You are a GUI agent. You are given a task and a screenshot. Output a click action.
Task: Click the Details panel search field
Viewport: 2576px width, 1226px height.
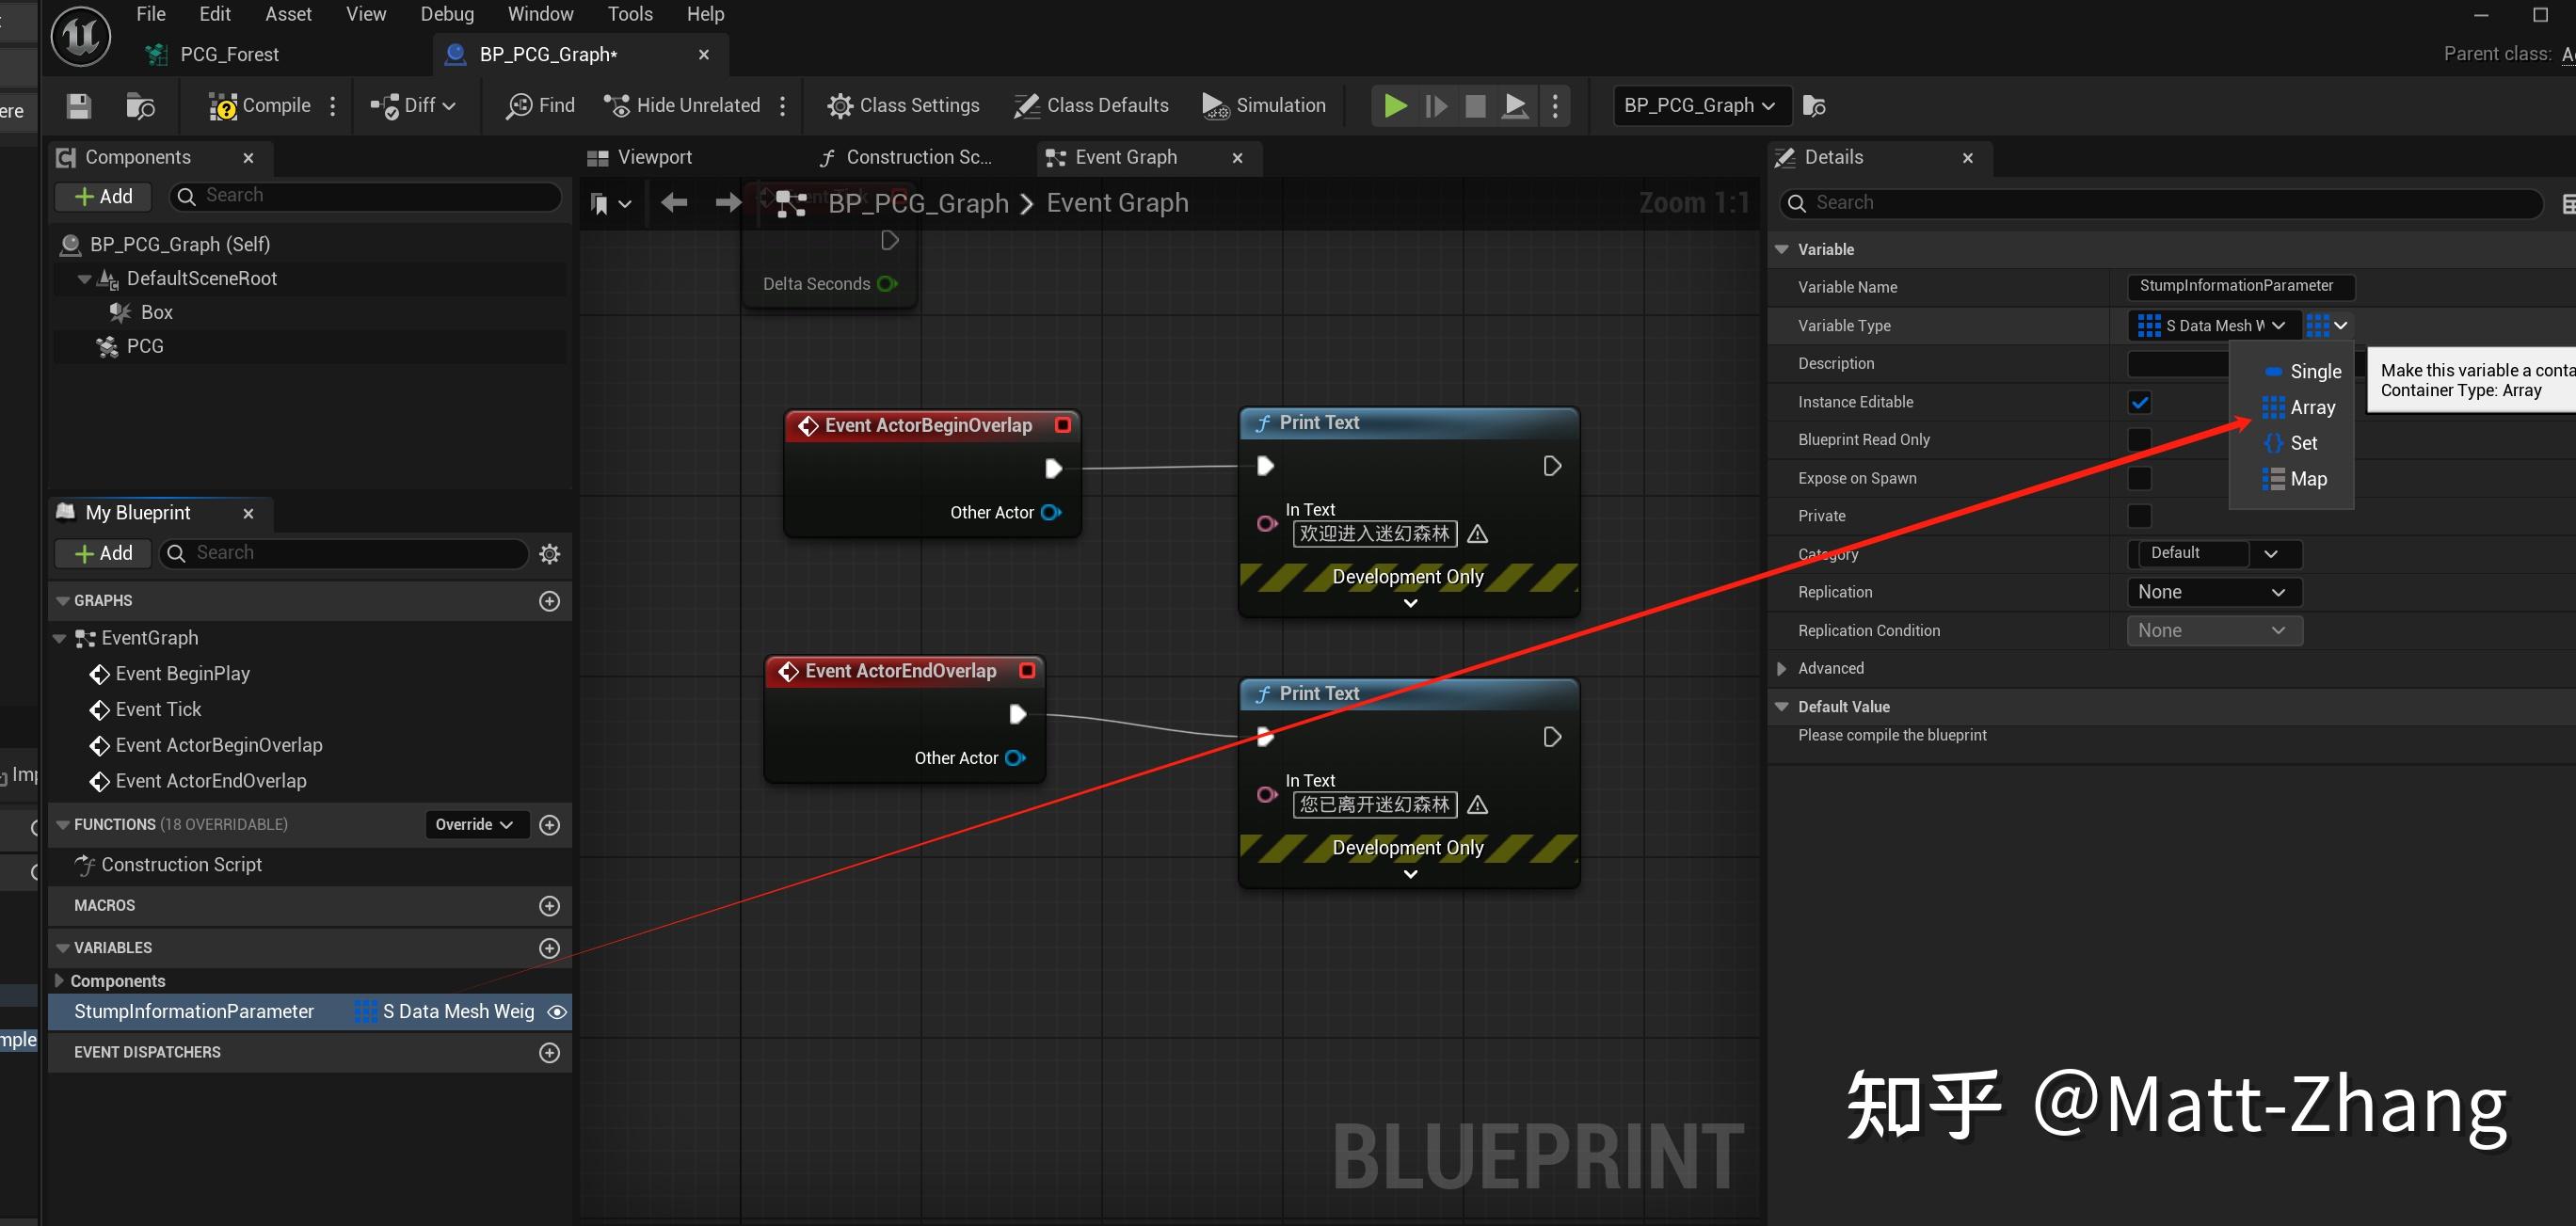(x=2160, y=203)
